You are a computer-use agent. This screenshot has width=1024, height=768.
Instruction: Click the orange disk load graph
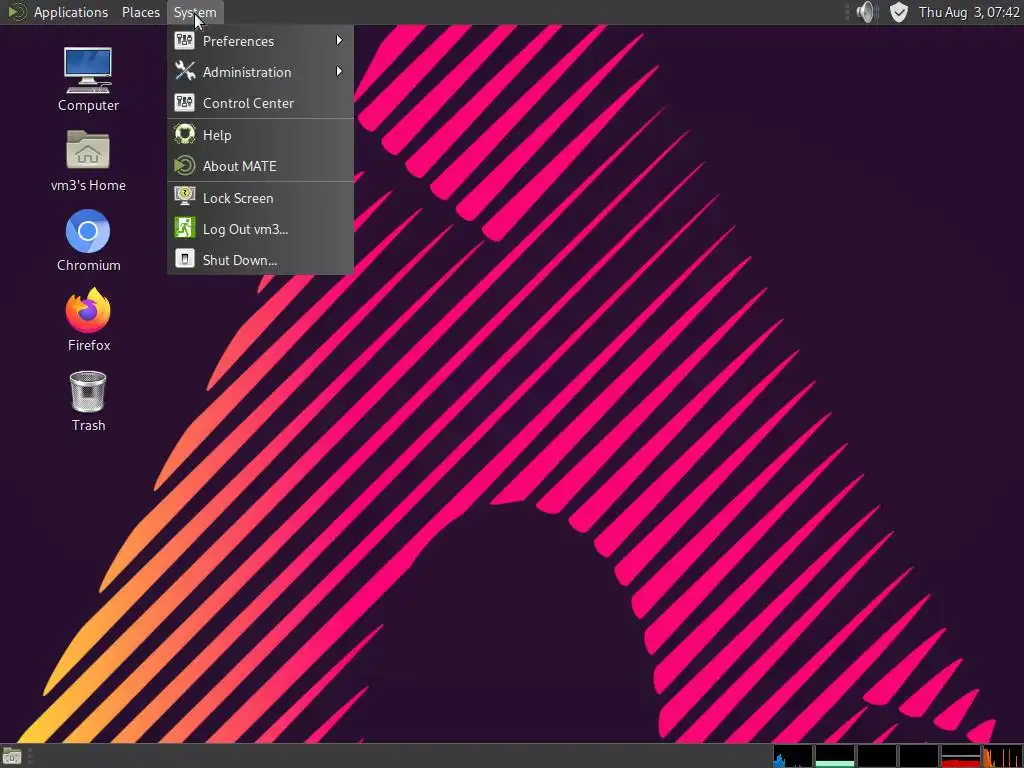click(1003, 756)
